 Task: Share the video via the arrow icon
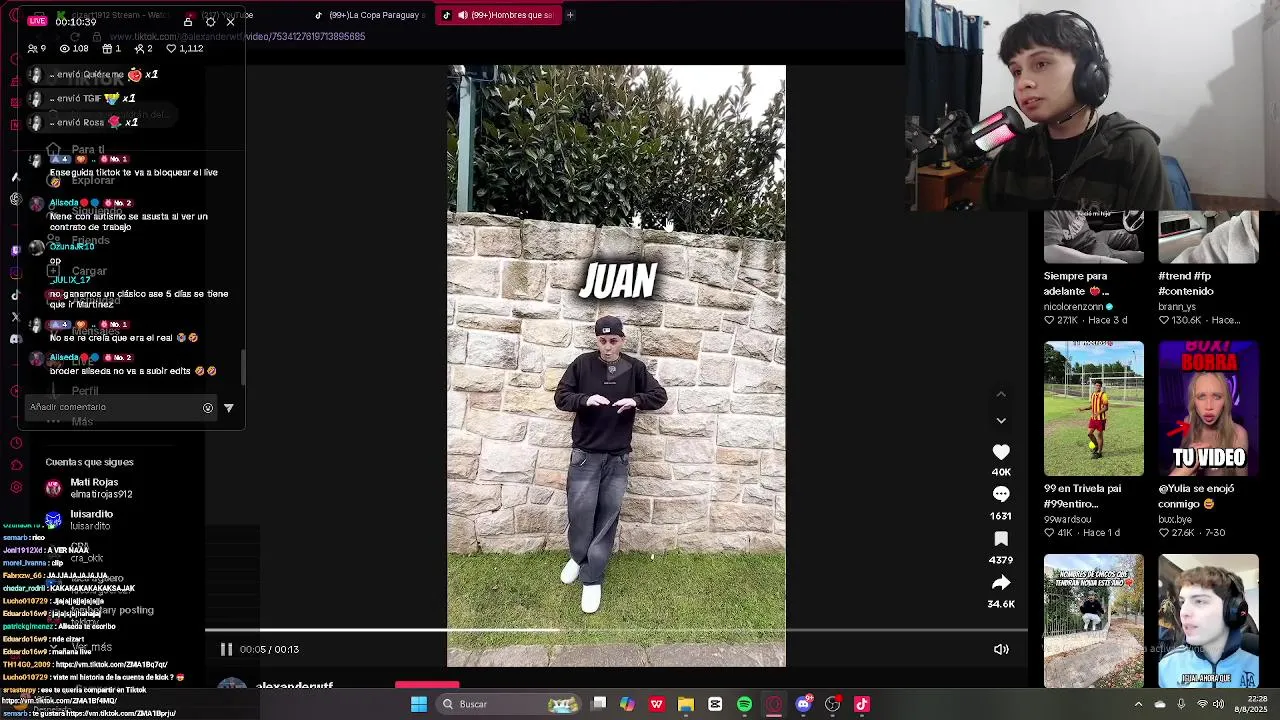click(x=1001, y=582)
